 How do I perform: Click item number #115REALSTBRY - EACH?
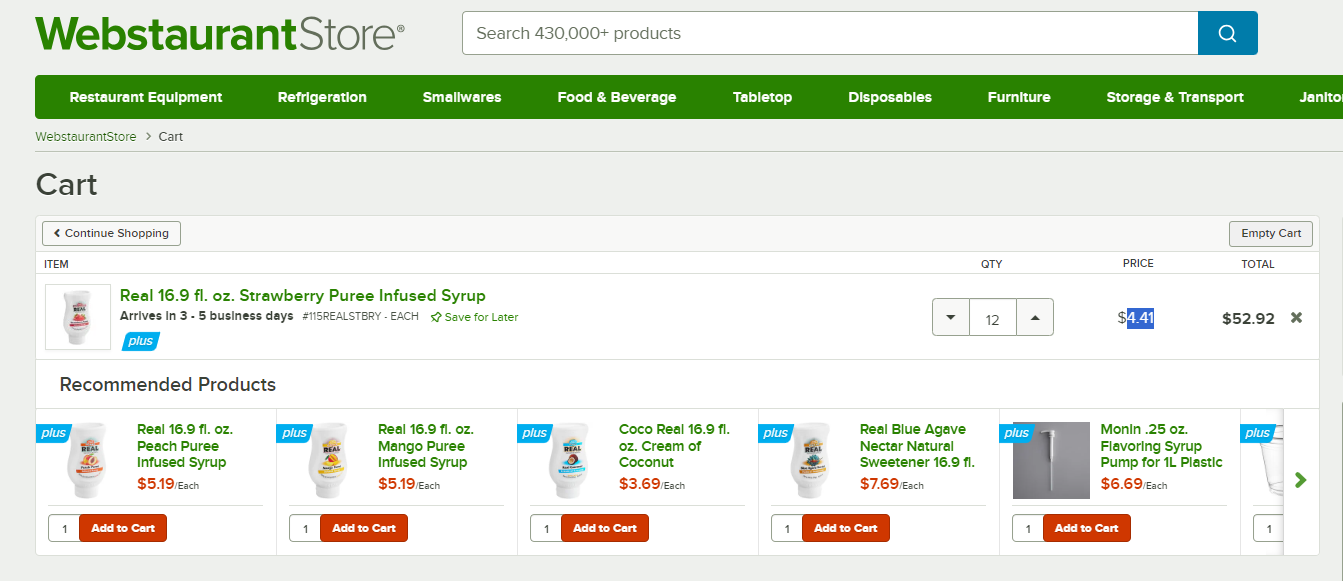pyautogui.click(x=360, y=317)
